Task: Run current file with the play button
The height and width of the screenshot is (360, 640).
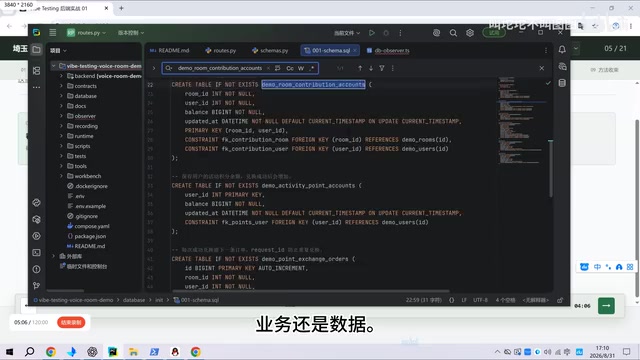Action: tap(371, 33)
